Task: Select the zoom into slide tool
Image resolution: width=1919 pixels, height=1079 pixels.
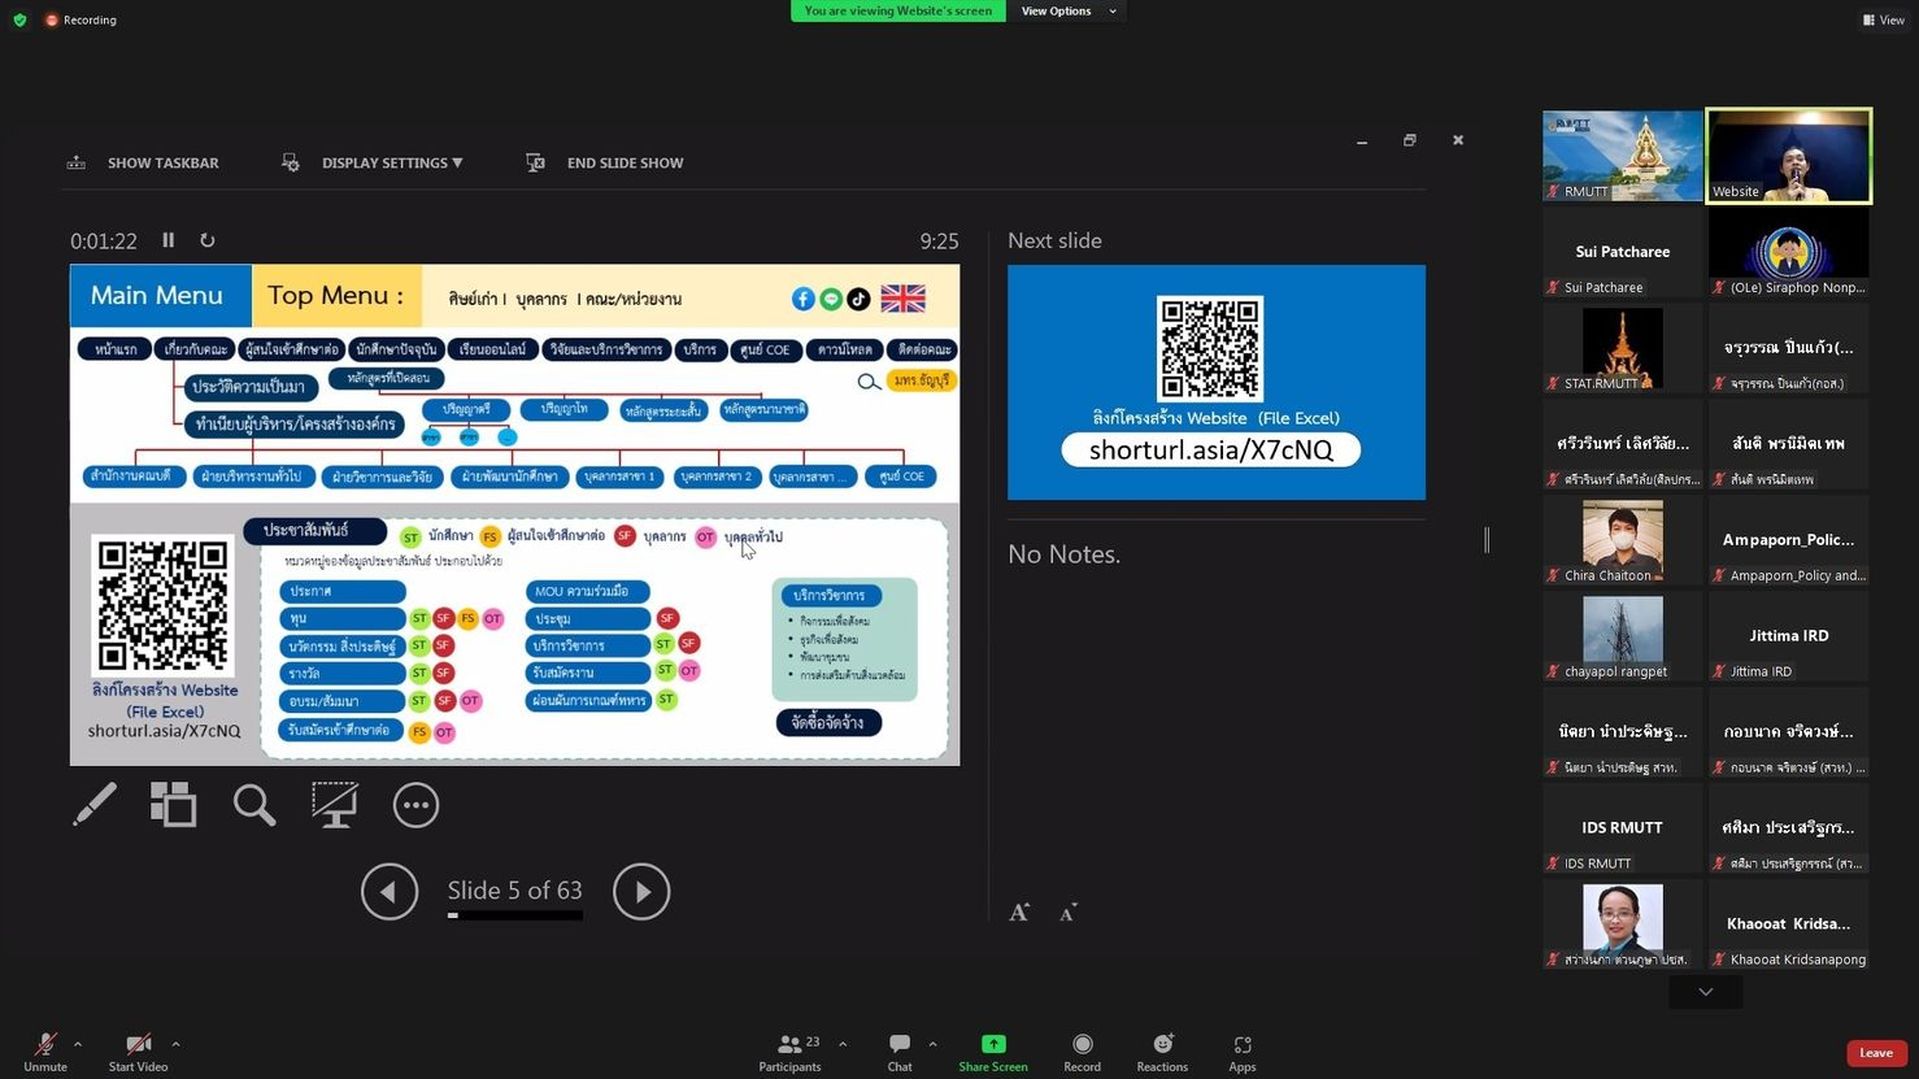Action: tap(254, 805)
